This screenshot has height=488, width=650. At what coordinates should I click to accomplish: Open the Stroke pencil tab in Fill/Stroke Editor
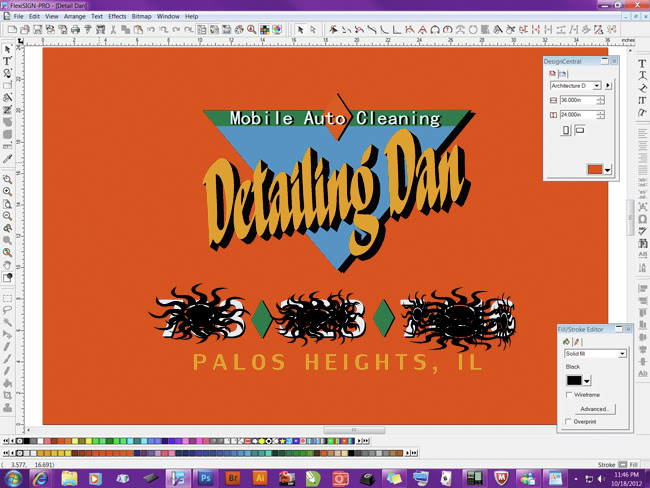coord(577,342)
